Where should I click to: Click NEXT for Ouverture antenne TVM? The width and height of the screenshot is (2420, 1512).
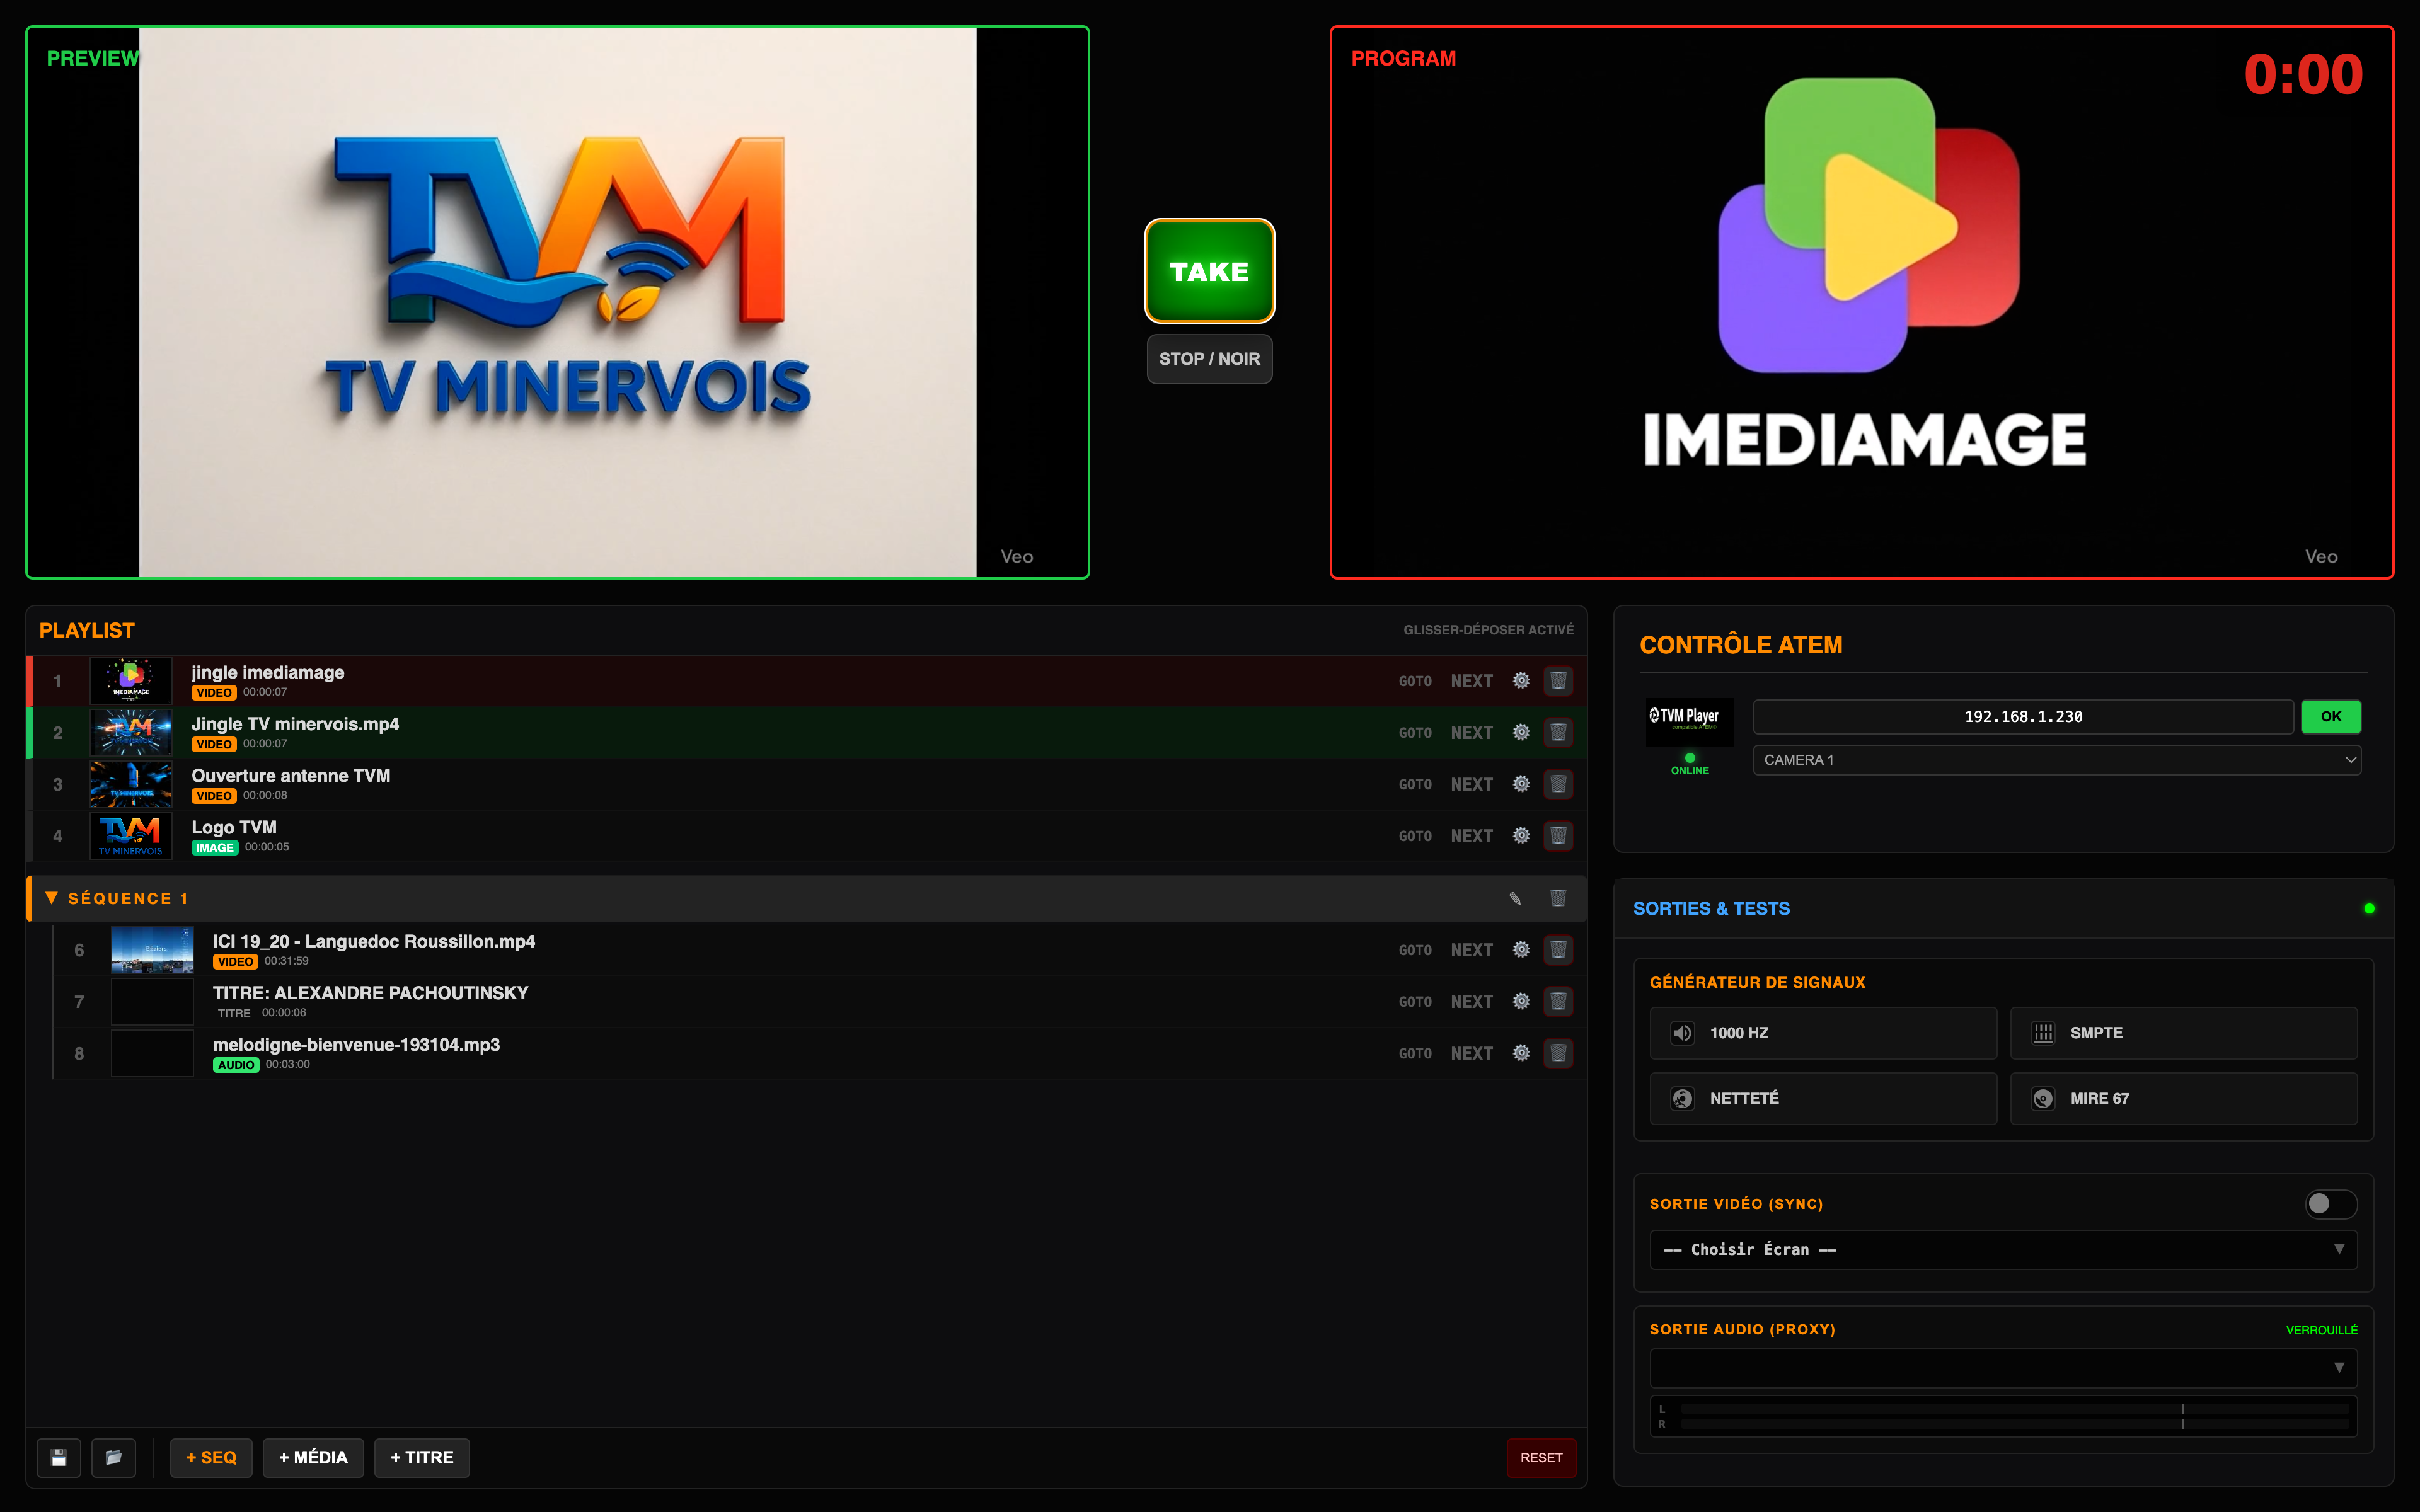pyautogui.click(x=1472, y=785)
